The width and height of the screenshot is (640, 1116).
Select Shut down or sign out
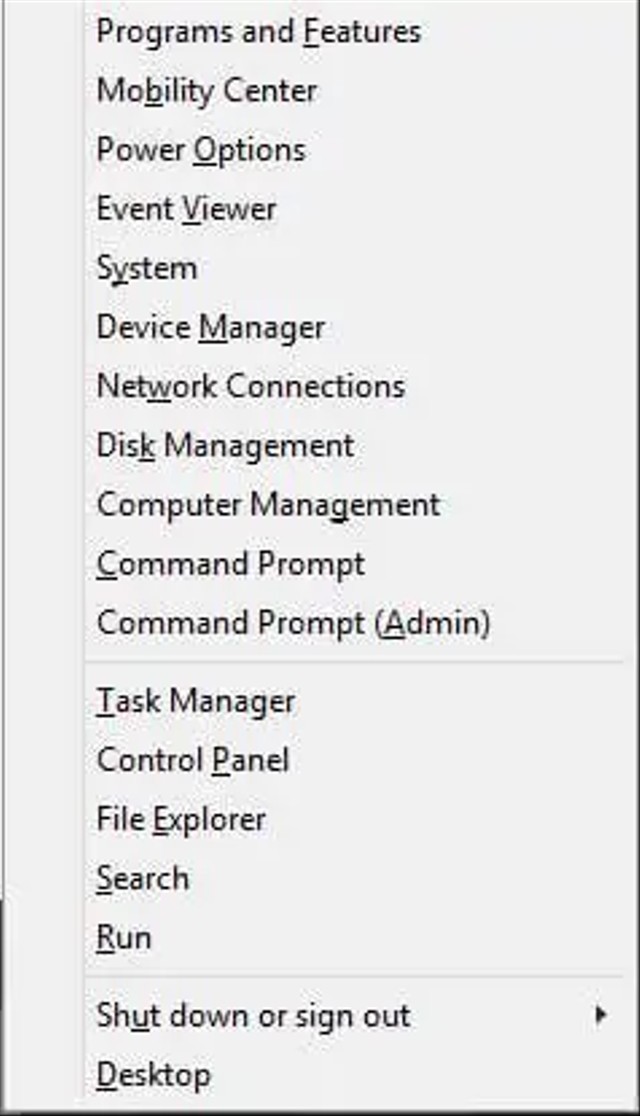(253, 1015)
